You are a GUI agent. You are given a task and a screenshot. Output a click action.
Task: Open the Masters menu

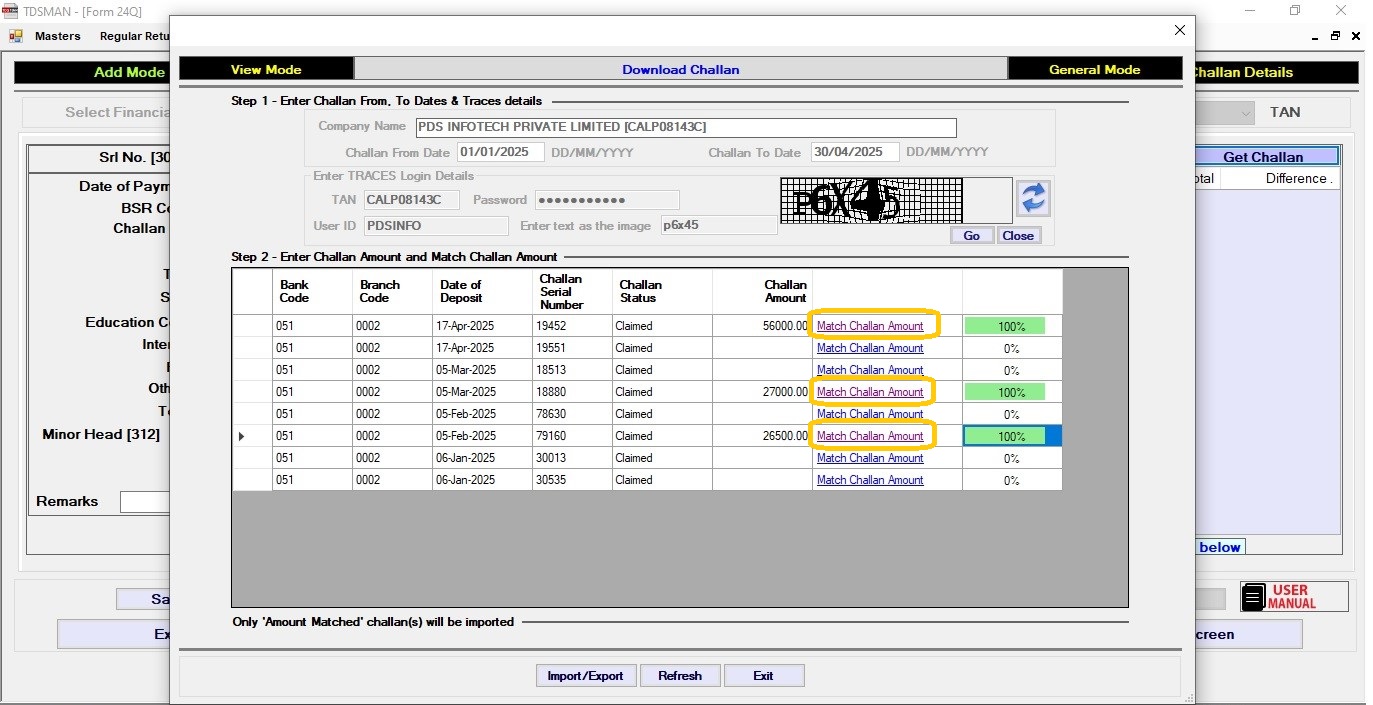pos(57,36)
